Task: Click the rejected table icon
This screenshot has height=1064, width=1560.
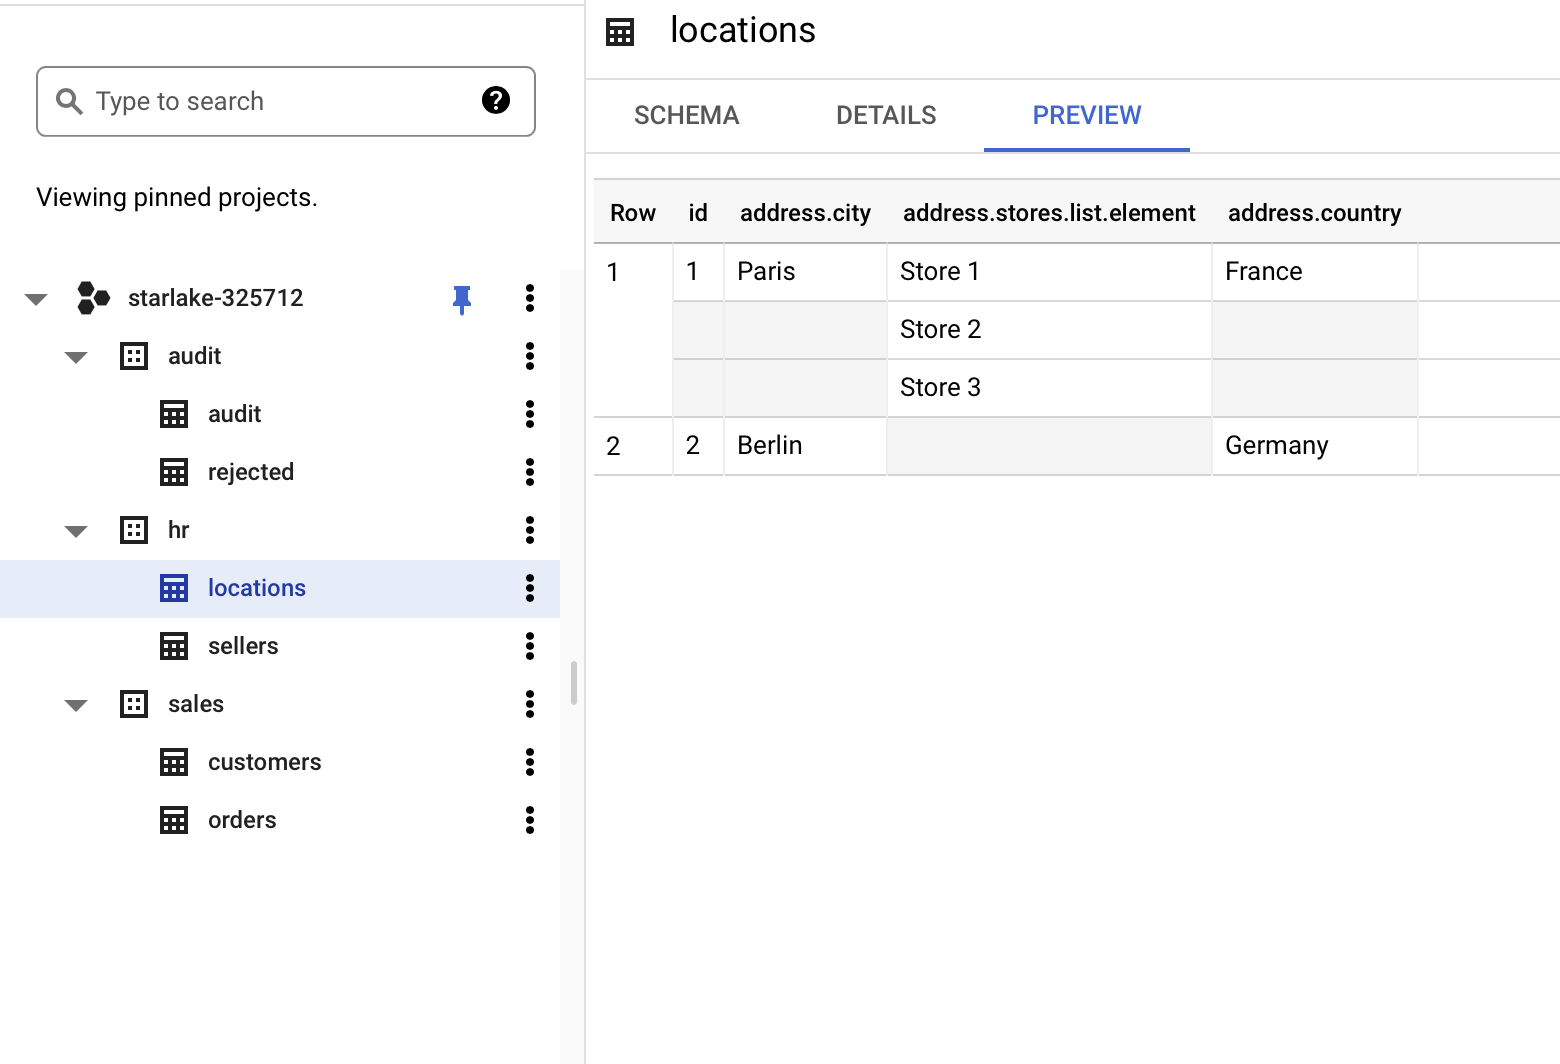Action: pos(174,472)
